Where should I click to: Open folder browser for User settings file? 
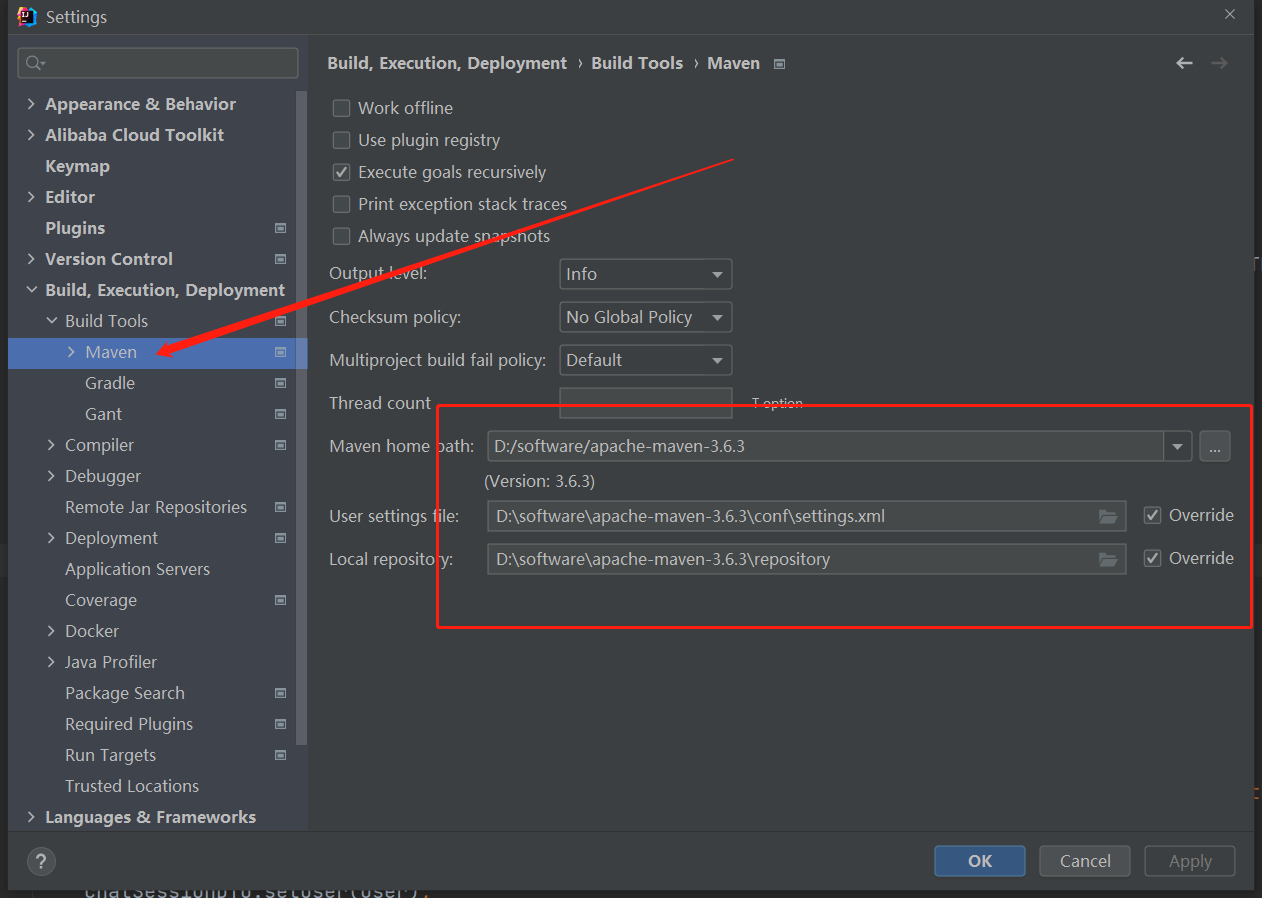coord(1108,516)
